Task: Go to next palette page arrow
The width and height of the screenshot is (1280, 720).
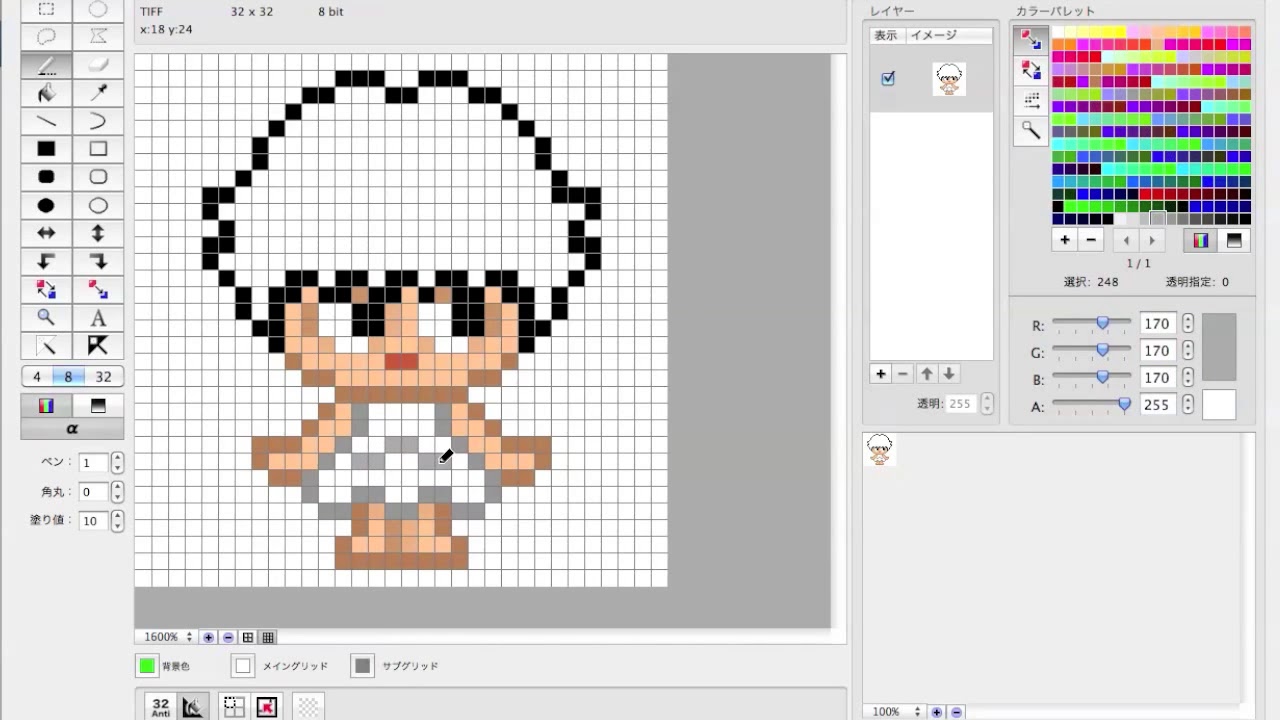Action: point(1152,240)
